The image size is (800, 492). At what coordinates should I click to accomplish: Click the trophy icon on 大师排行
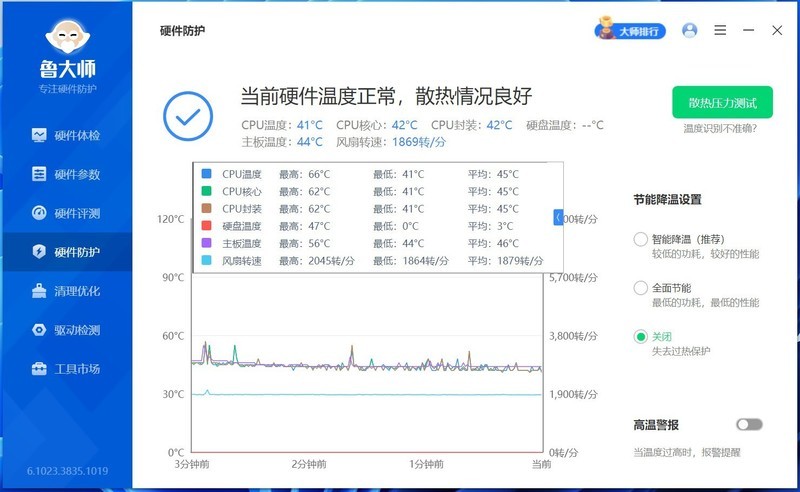tap(606, 28)
